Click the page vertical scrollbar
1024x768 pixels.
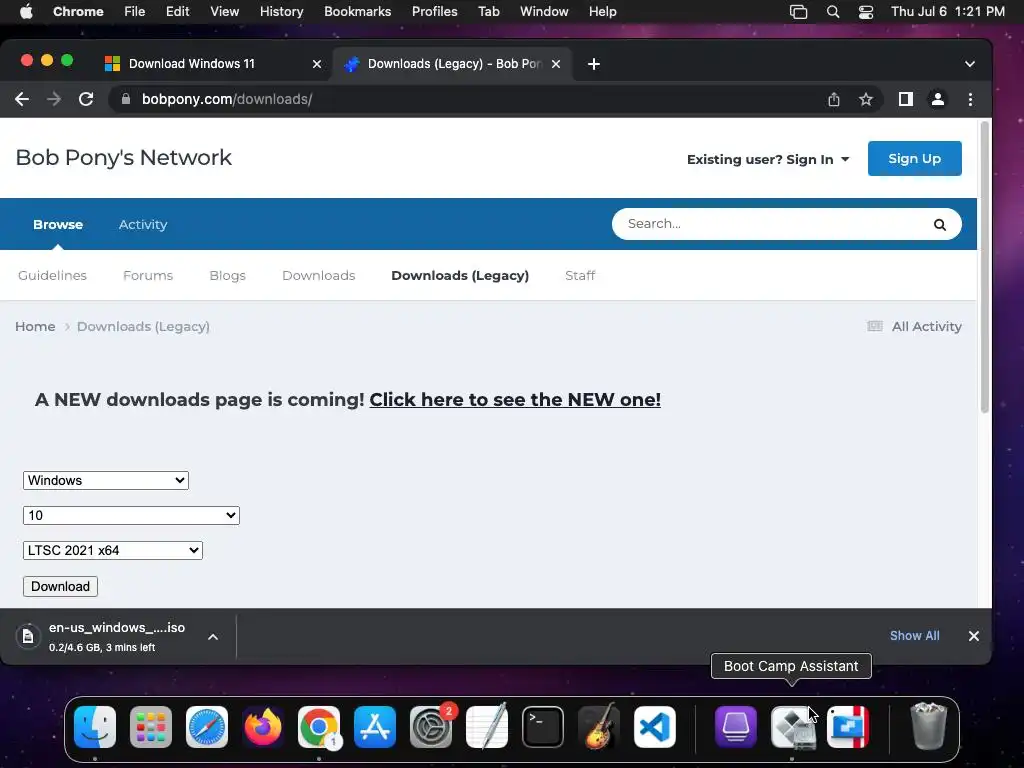[984, 268]
